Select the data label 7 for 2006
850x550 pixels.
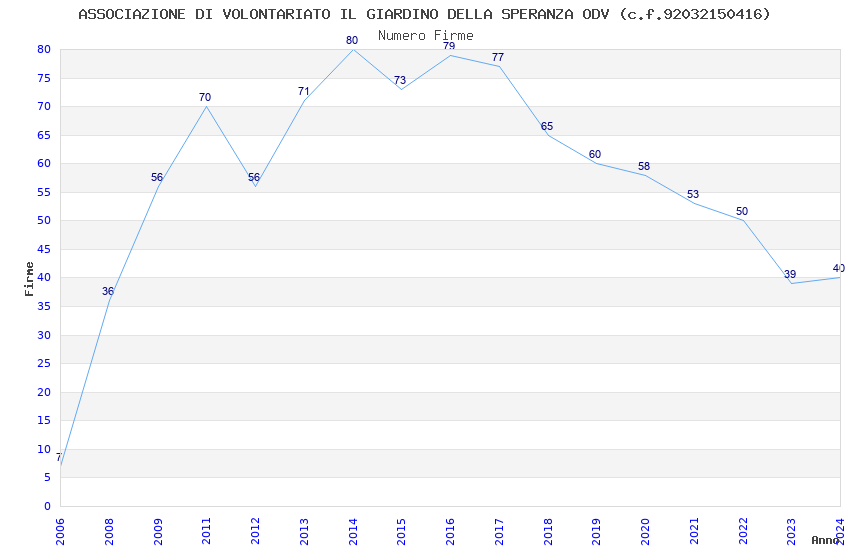coord(59,457)
